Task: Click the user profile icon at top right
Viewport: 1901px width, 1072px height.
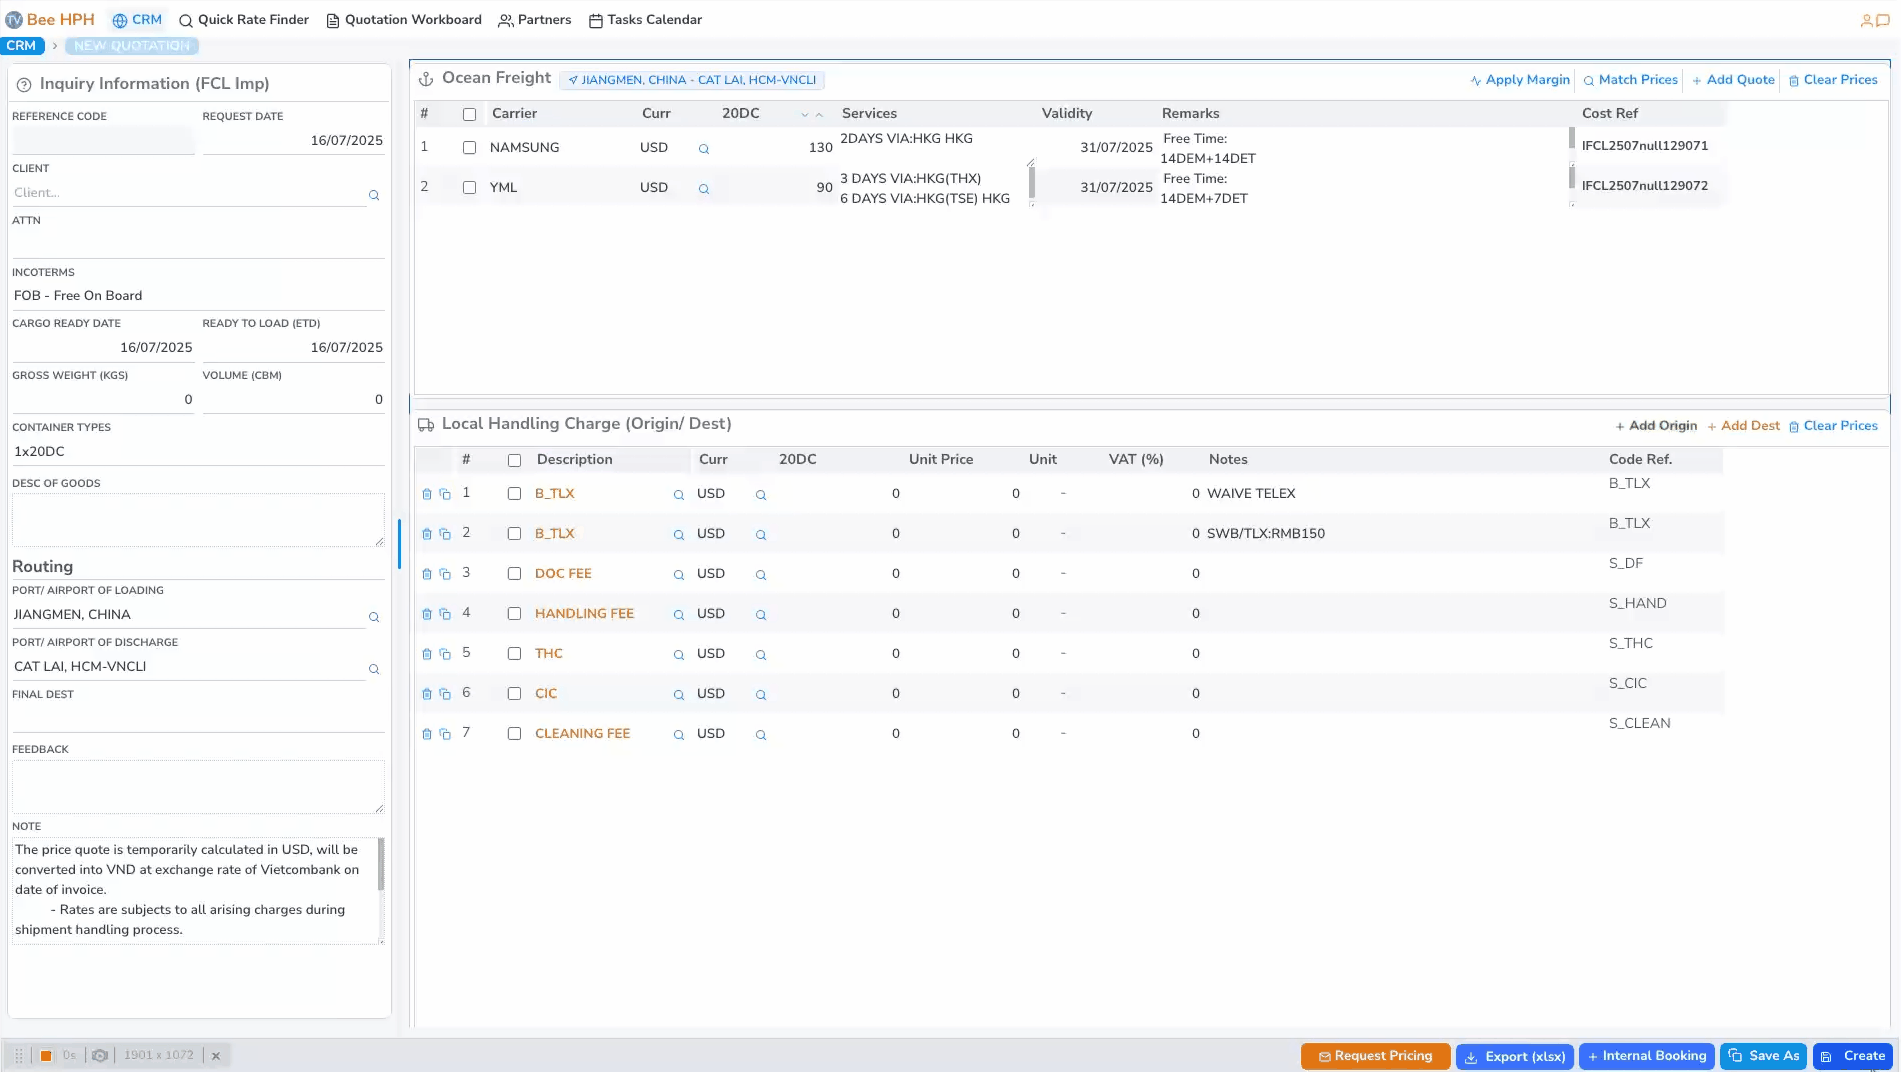Action: [x=1866, y=20]
